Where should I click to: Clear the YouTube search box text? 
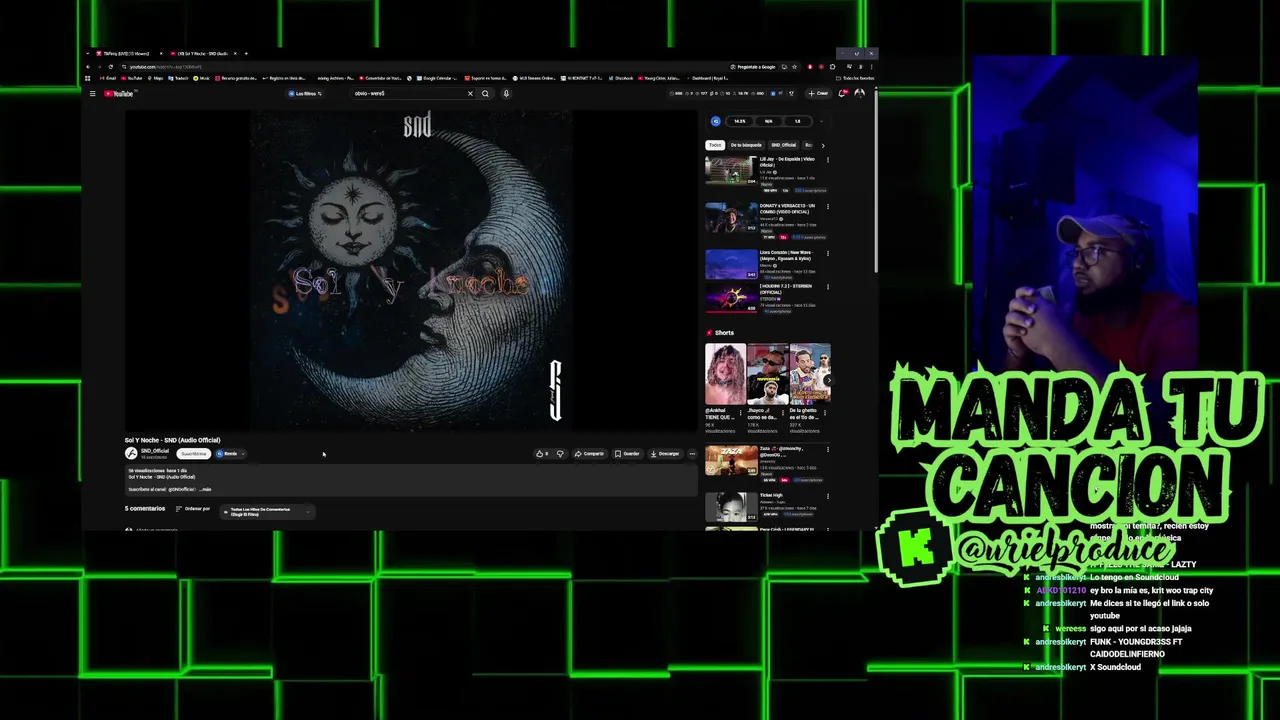click(470, 94)
